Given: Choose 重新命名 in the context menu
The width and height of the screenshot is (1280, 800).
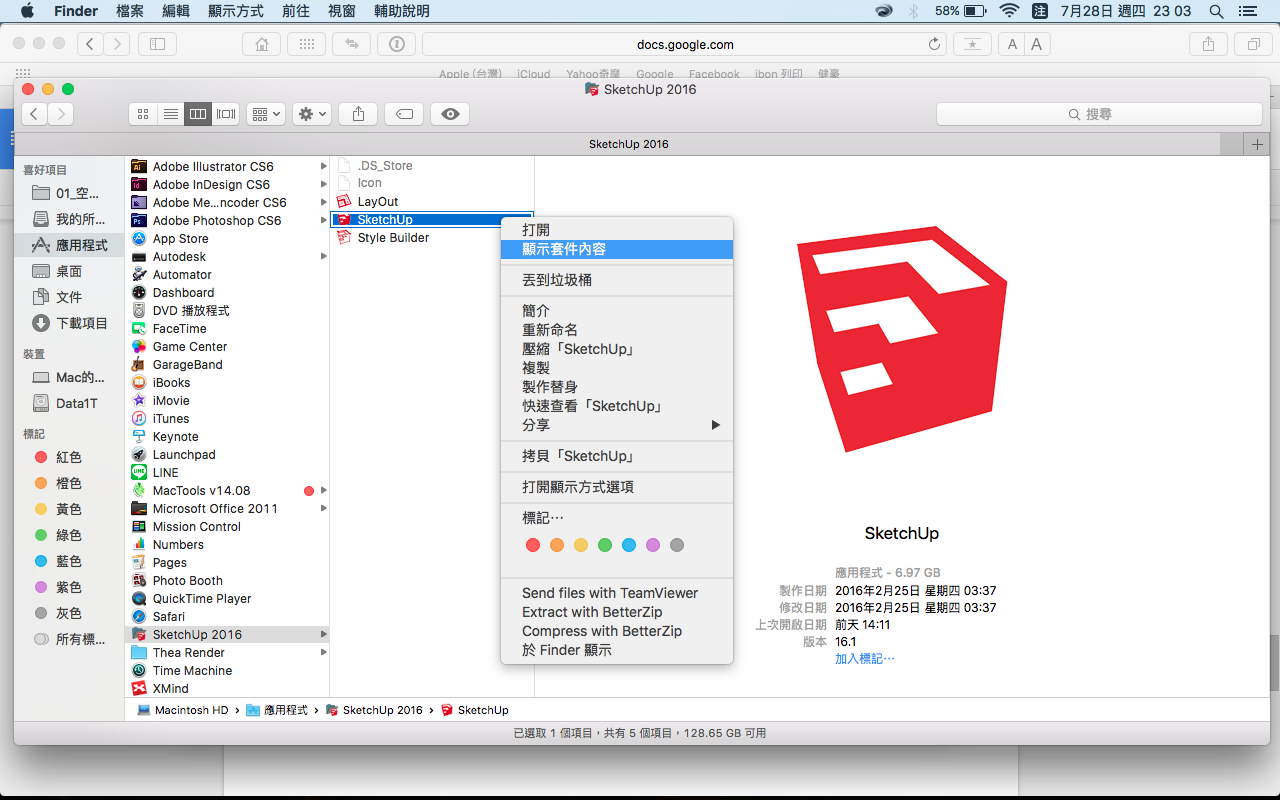Looking at the screenshot, I should (617, 330).
